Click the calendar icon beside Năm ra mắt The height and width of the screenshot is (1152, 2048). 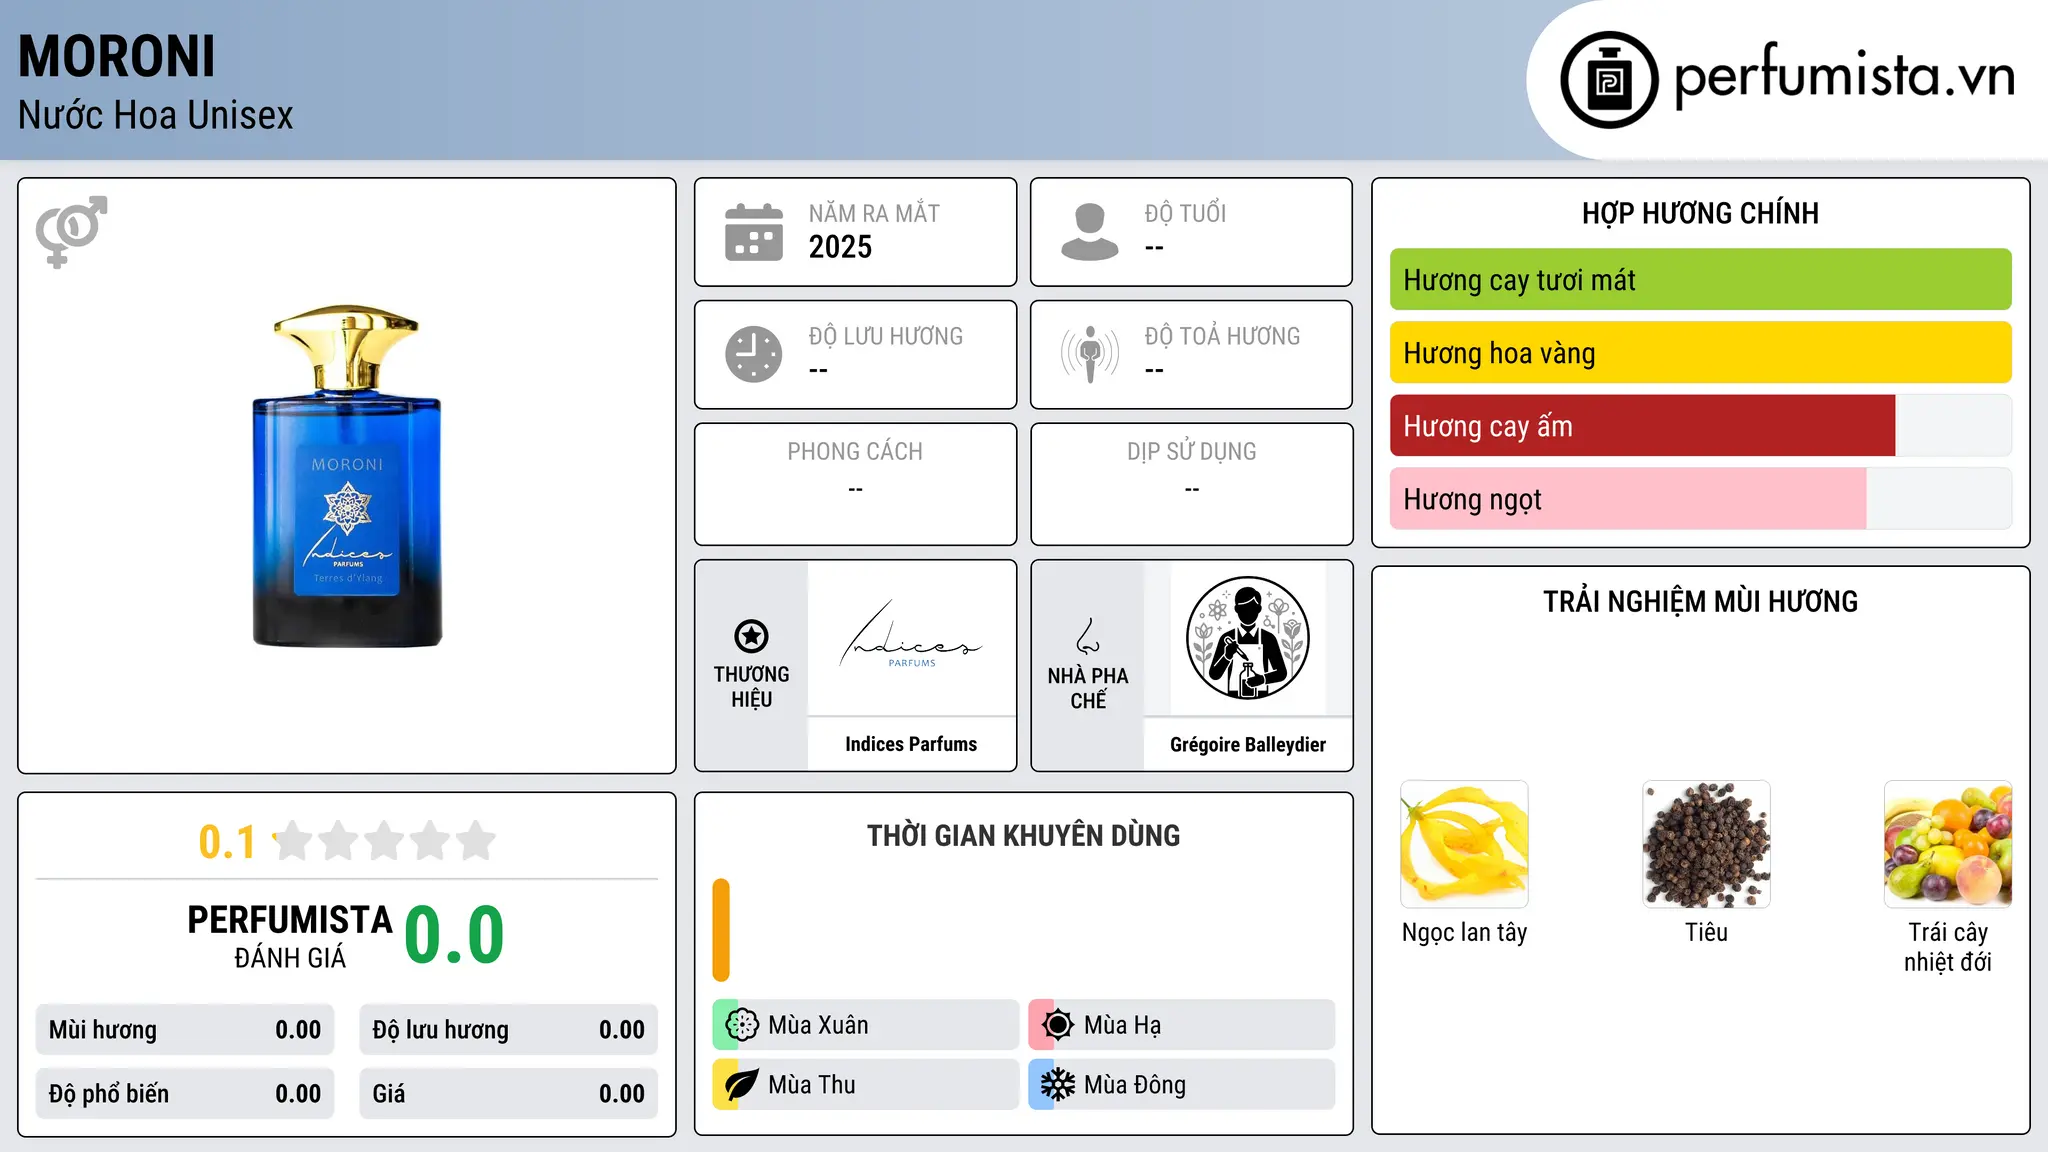pos(754,232)
